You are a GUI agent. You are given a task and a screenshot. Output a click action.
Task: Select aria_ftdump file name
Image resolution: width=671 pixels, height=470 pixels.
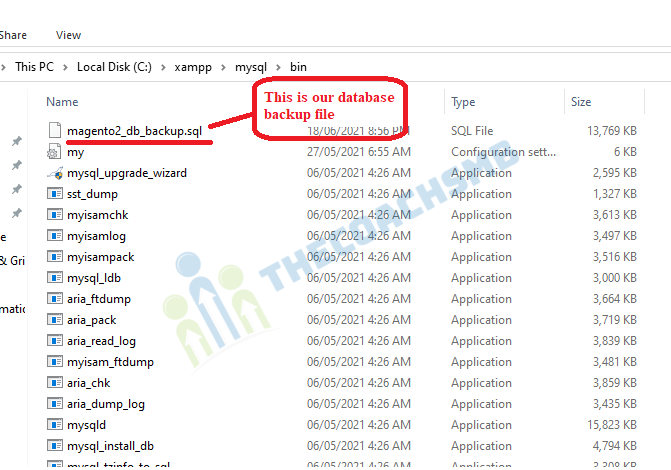pos(99,299)
